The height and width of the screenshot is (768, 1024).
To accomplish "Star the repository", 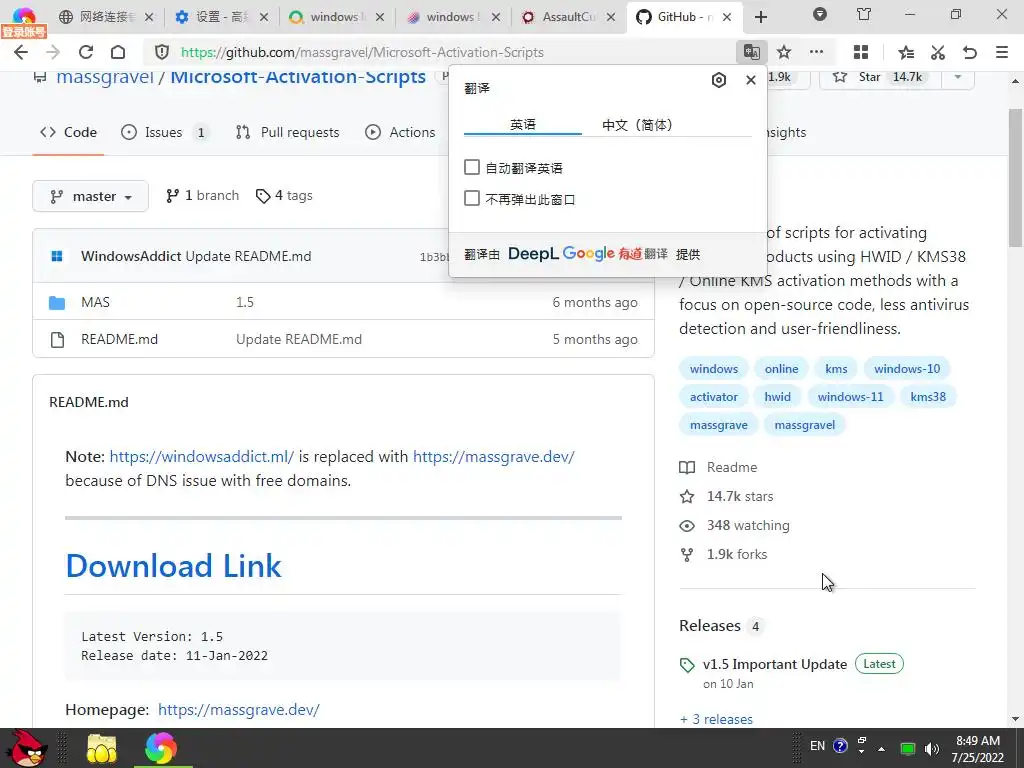I will (880, 77).
